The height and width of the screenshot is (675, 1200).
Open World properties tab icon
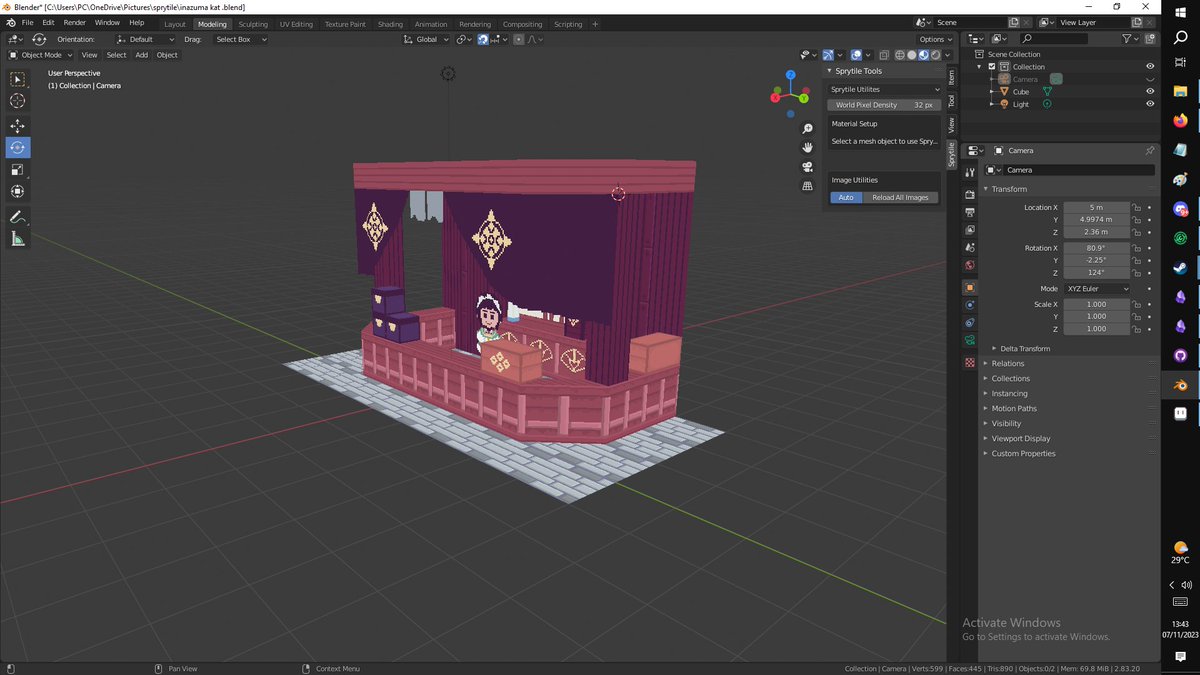[969, 265]
